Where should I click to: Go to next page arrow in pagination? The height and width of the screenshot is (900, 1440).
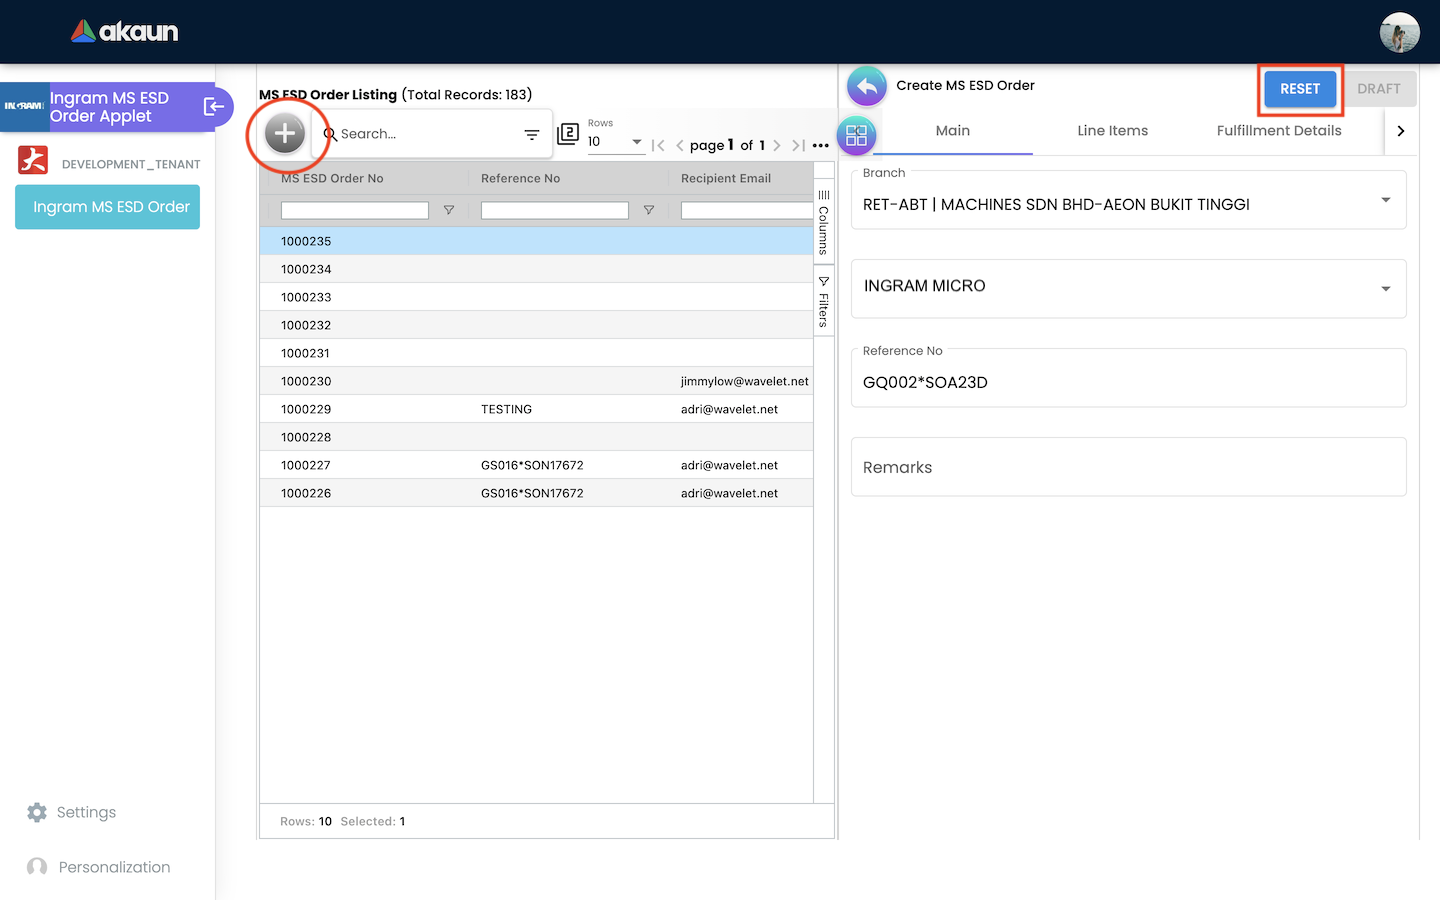click(777, 146)
